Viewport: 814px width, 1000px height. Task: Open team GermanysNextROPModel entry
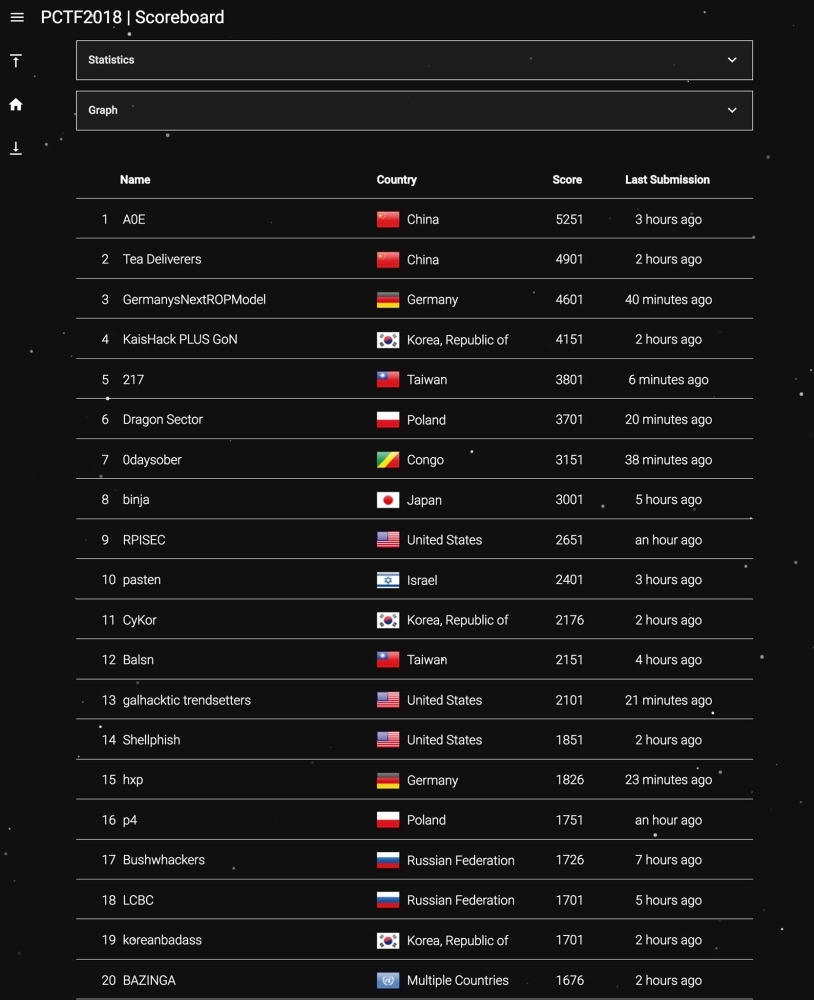tap(414, 299)
